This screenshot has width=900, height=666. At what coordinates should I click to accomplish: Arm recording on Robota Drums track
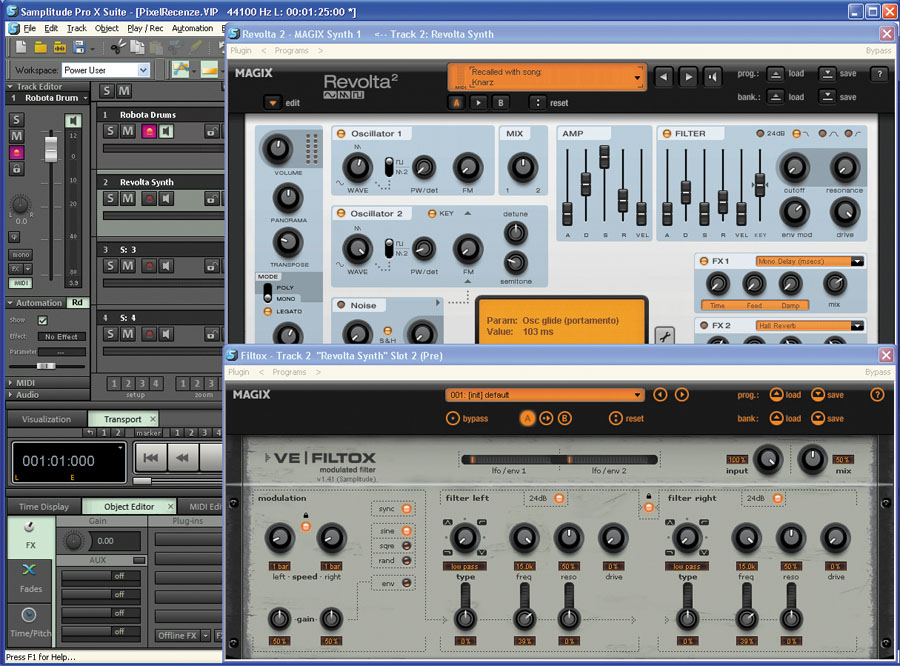tap(147, 131)
